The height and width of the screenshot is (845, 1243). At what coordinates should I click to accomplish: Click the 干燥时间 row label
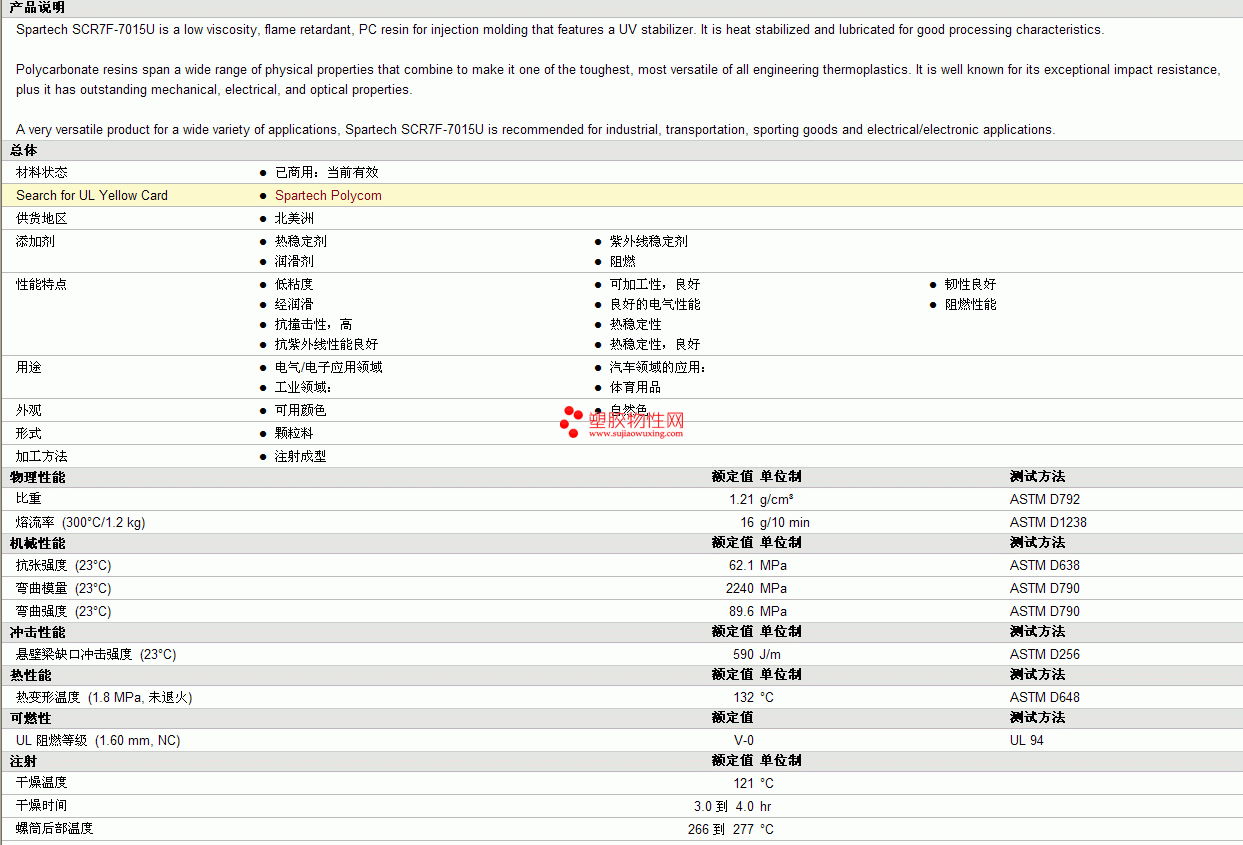[x=42, y=806]
